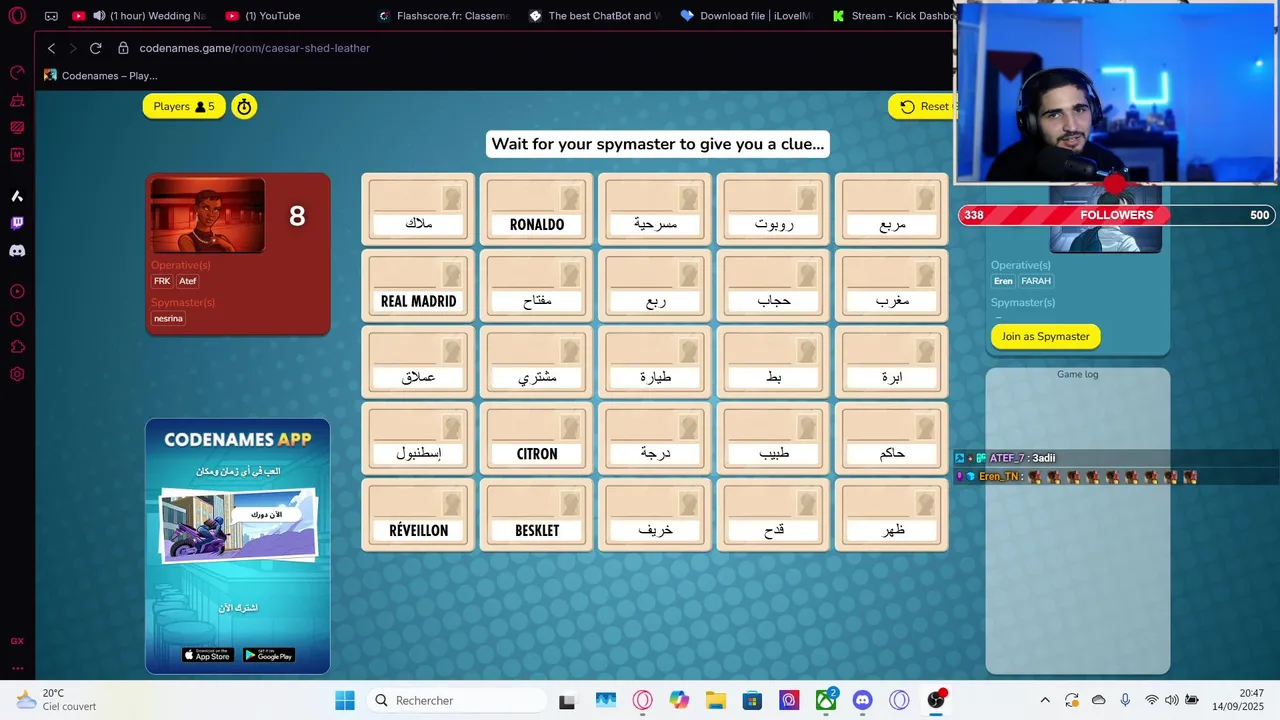Open Extensions cube icon in sidebar
The height and width of the screenshot is (720, 1280).
pos(17,347)
